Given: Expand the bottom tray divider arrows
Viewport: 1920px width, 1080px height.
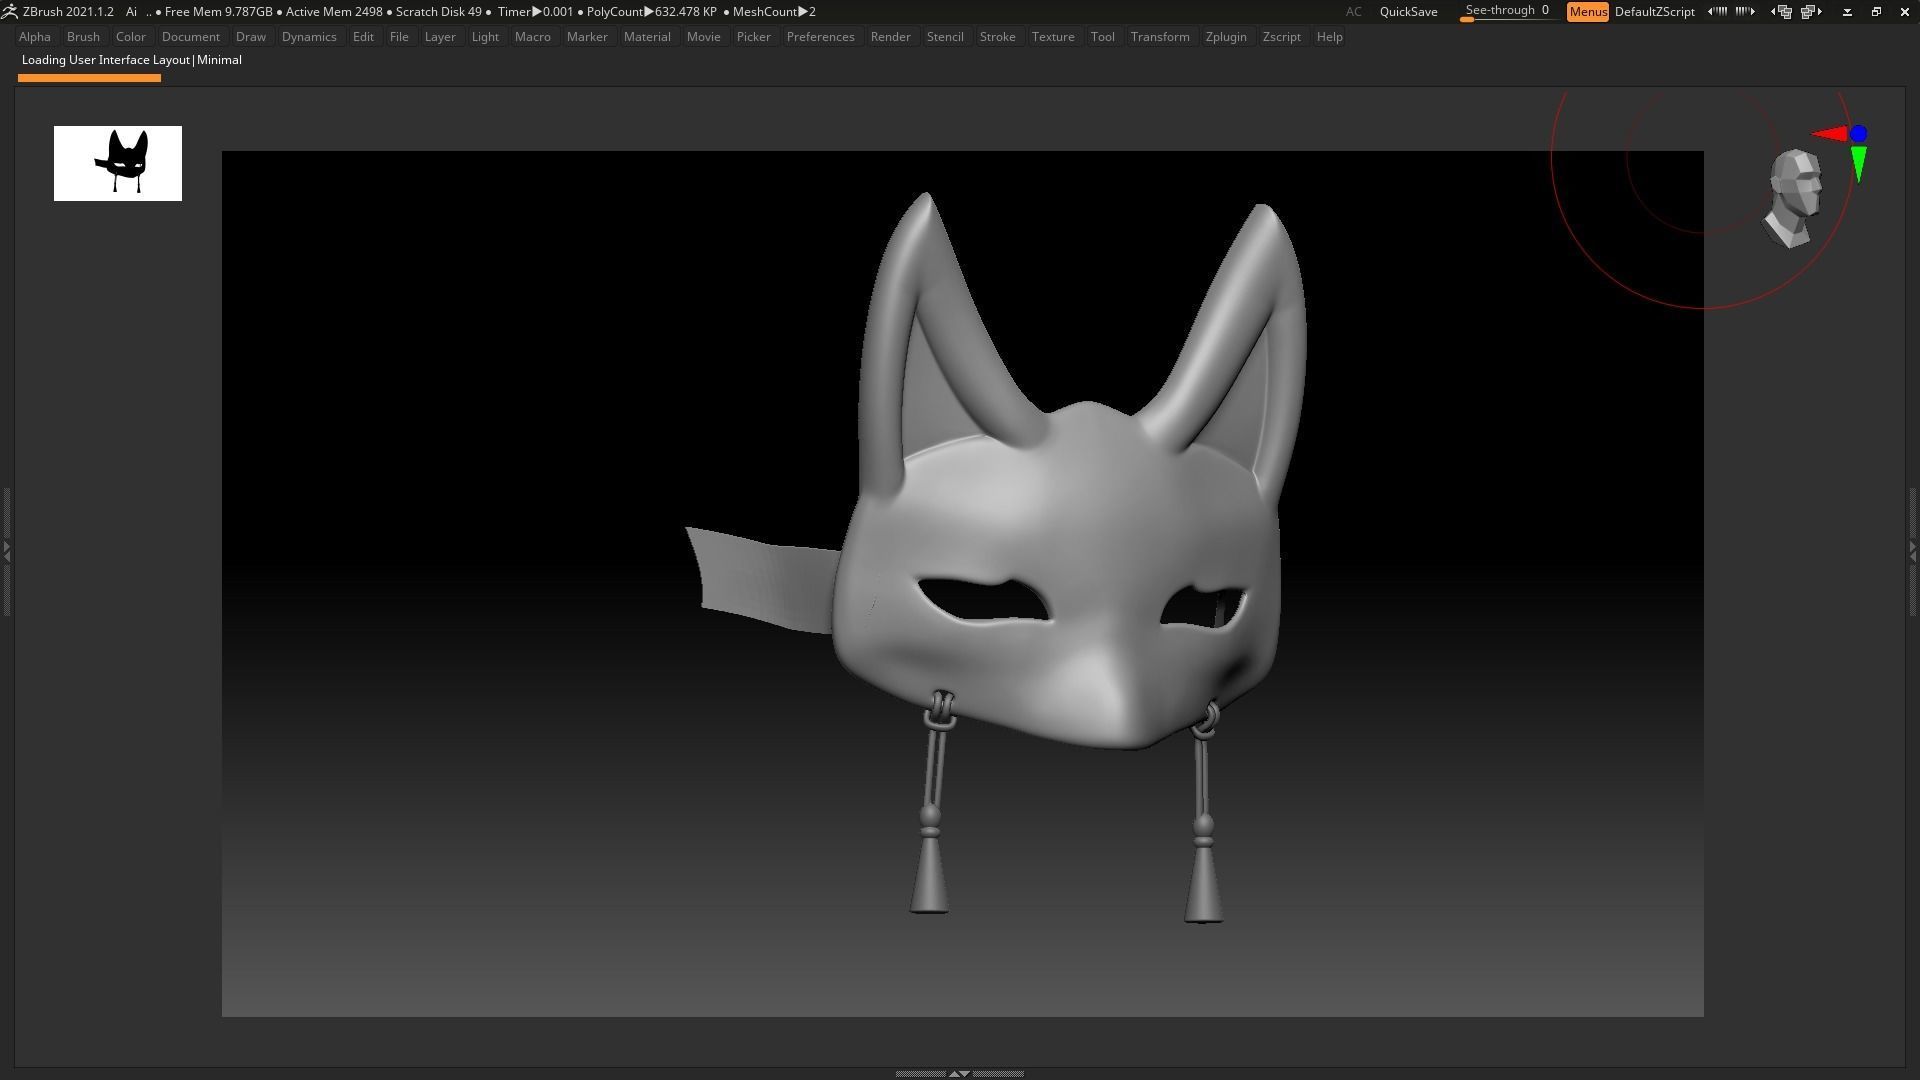Looking at the screenshot, I should tap(958, 1073).
